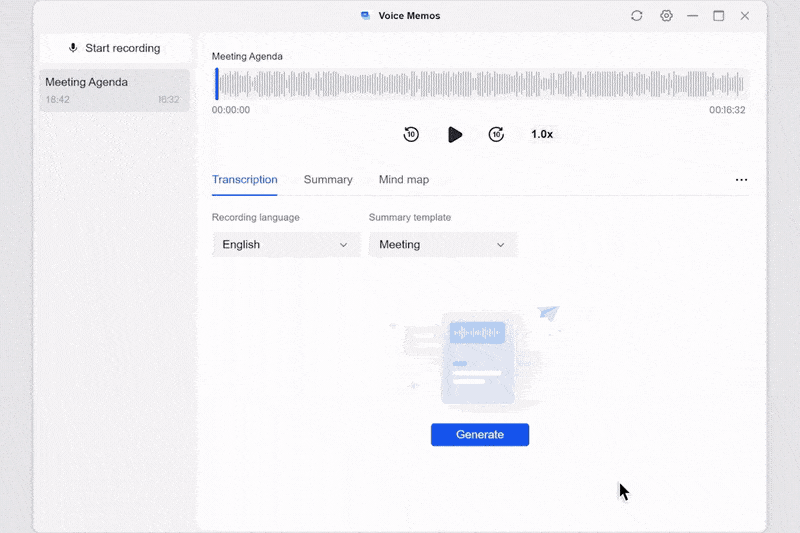
Task: Open the Summary template Meeting dropdown
Action: tap(443, 245)
